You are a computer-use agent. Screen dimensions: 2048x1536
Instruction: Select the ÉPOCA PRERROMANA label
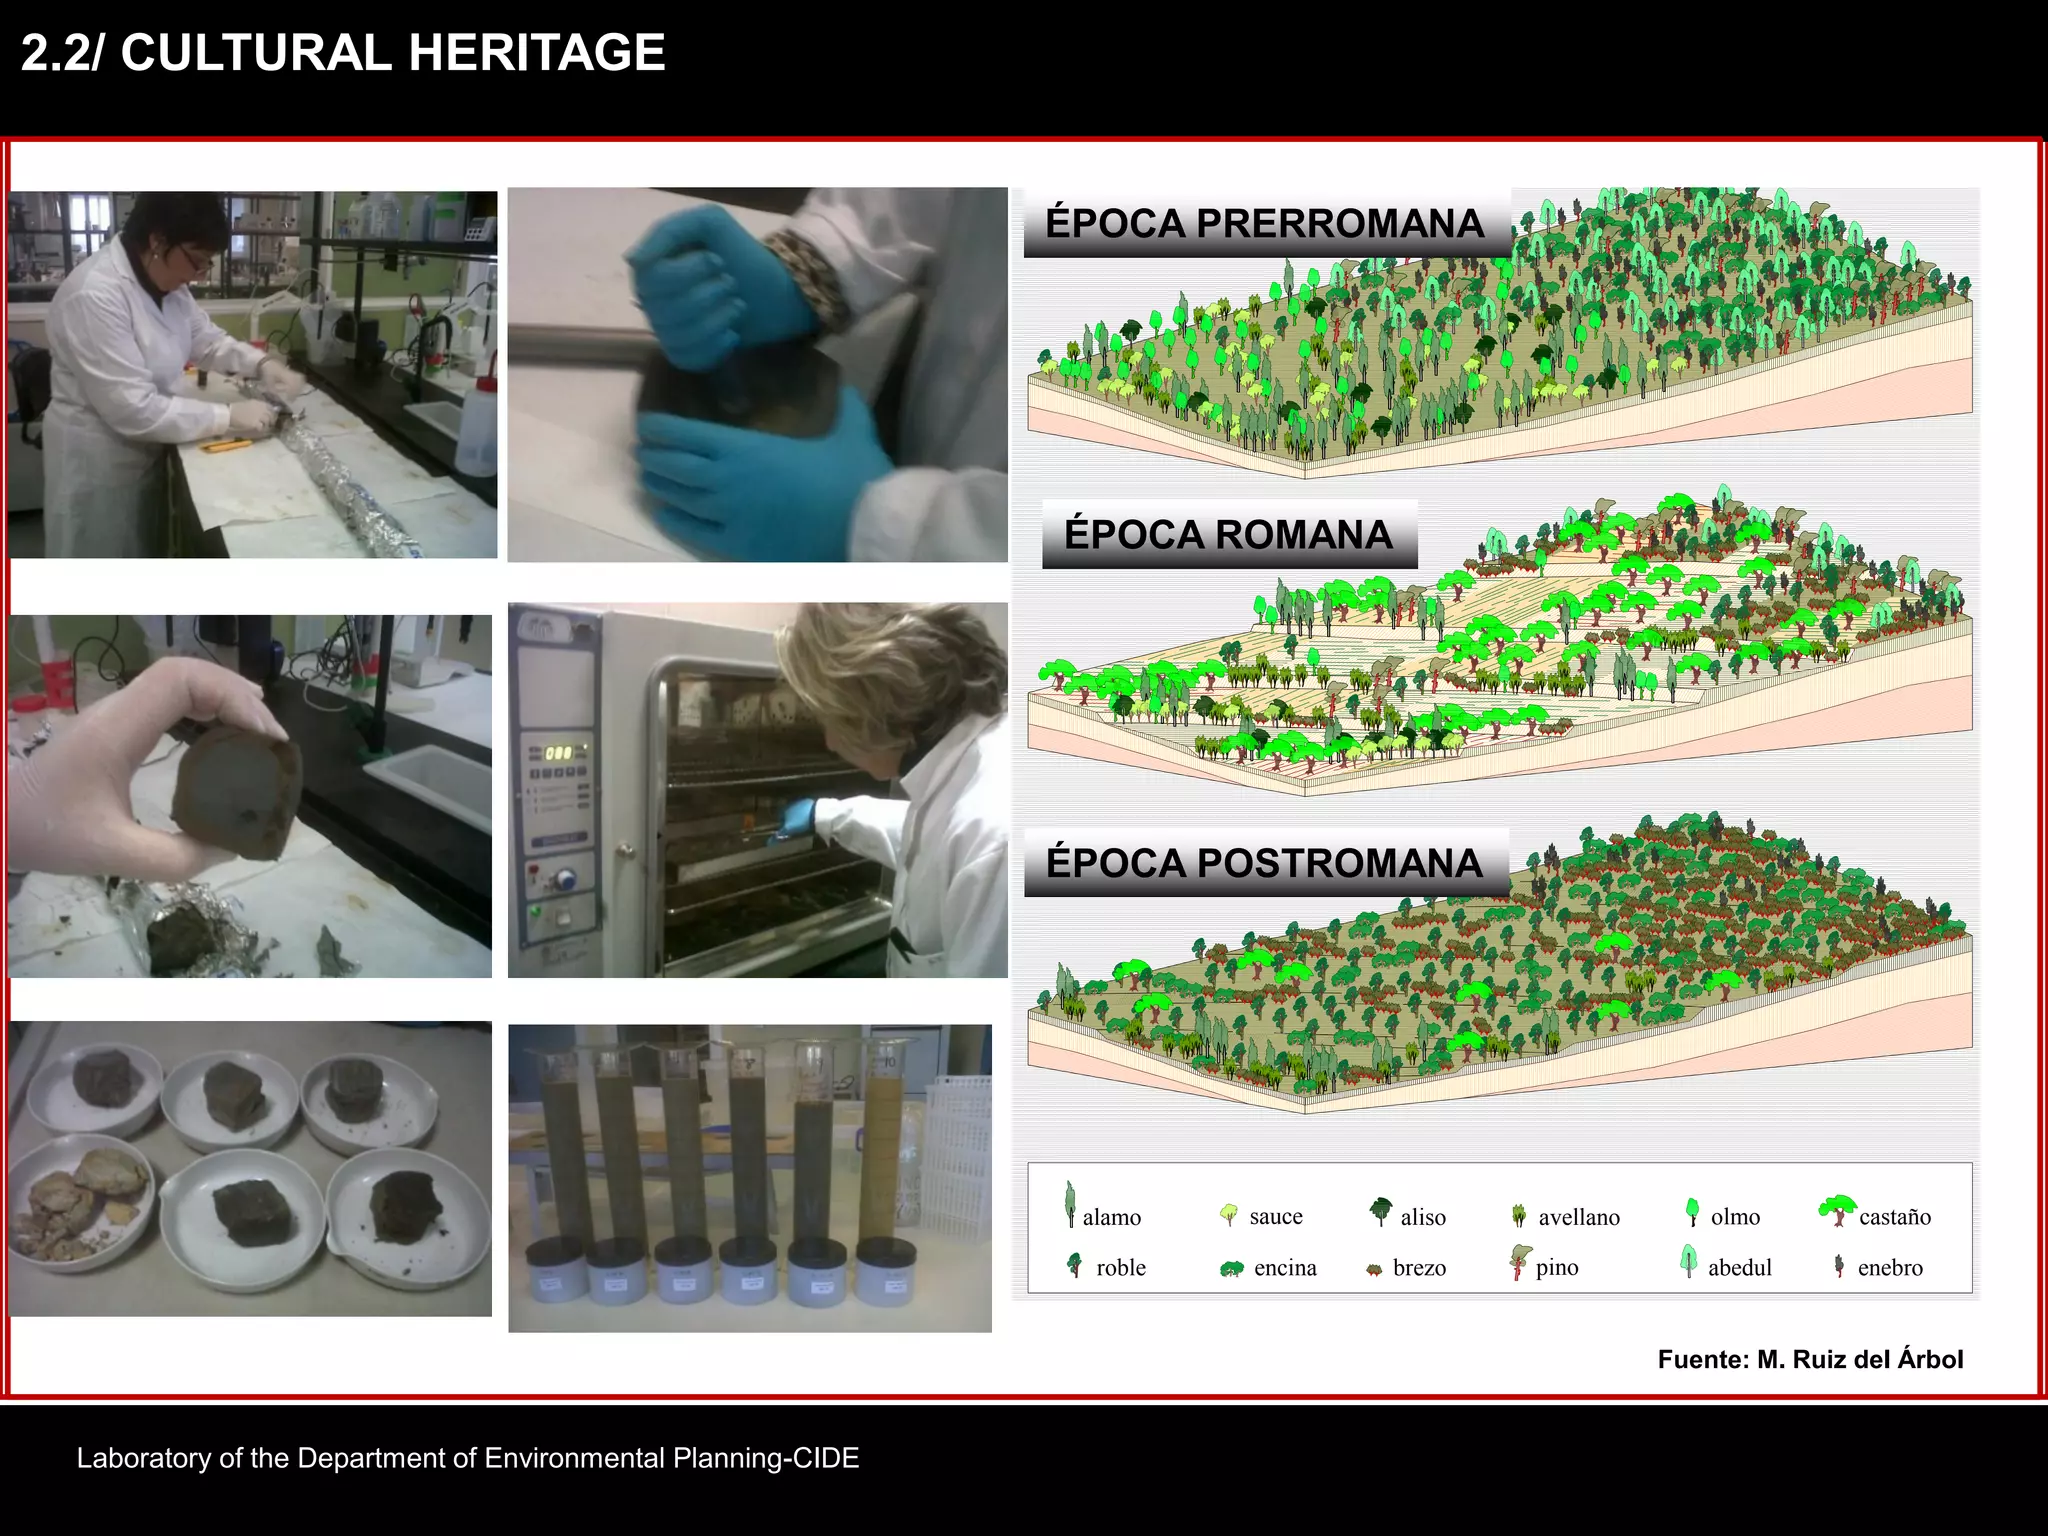[1264, 224]
